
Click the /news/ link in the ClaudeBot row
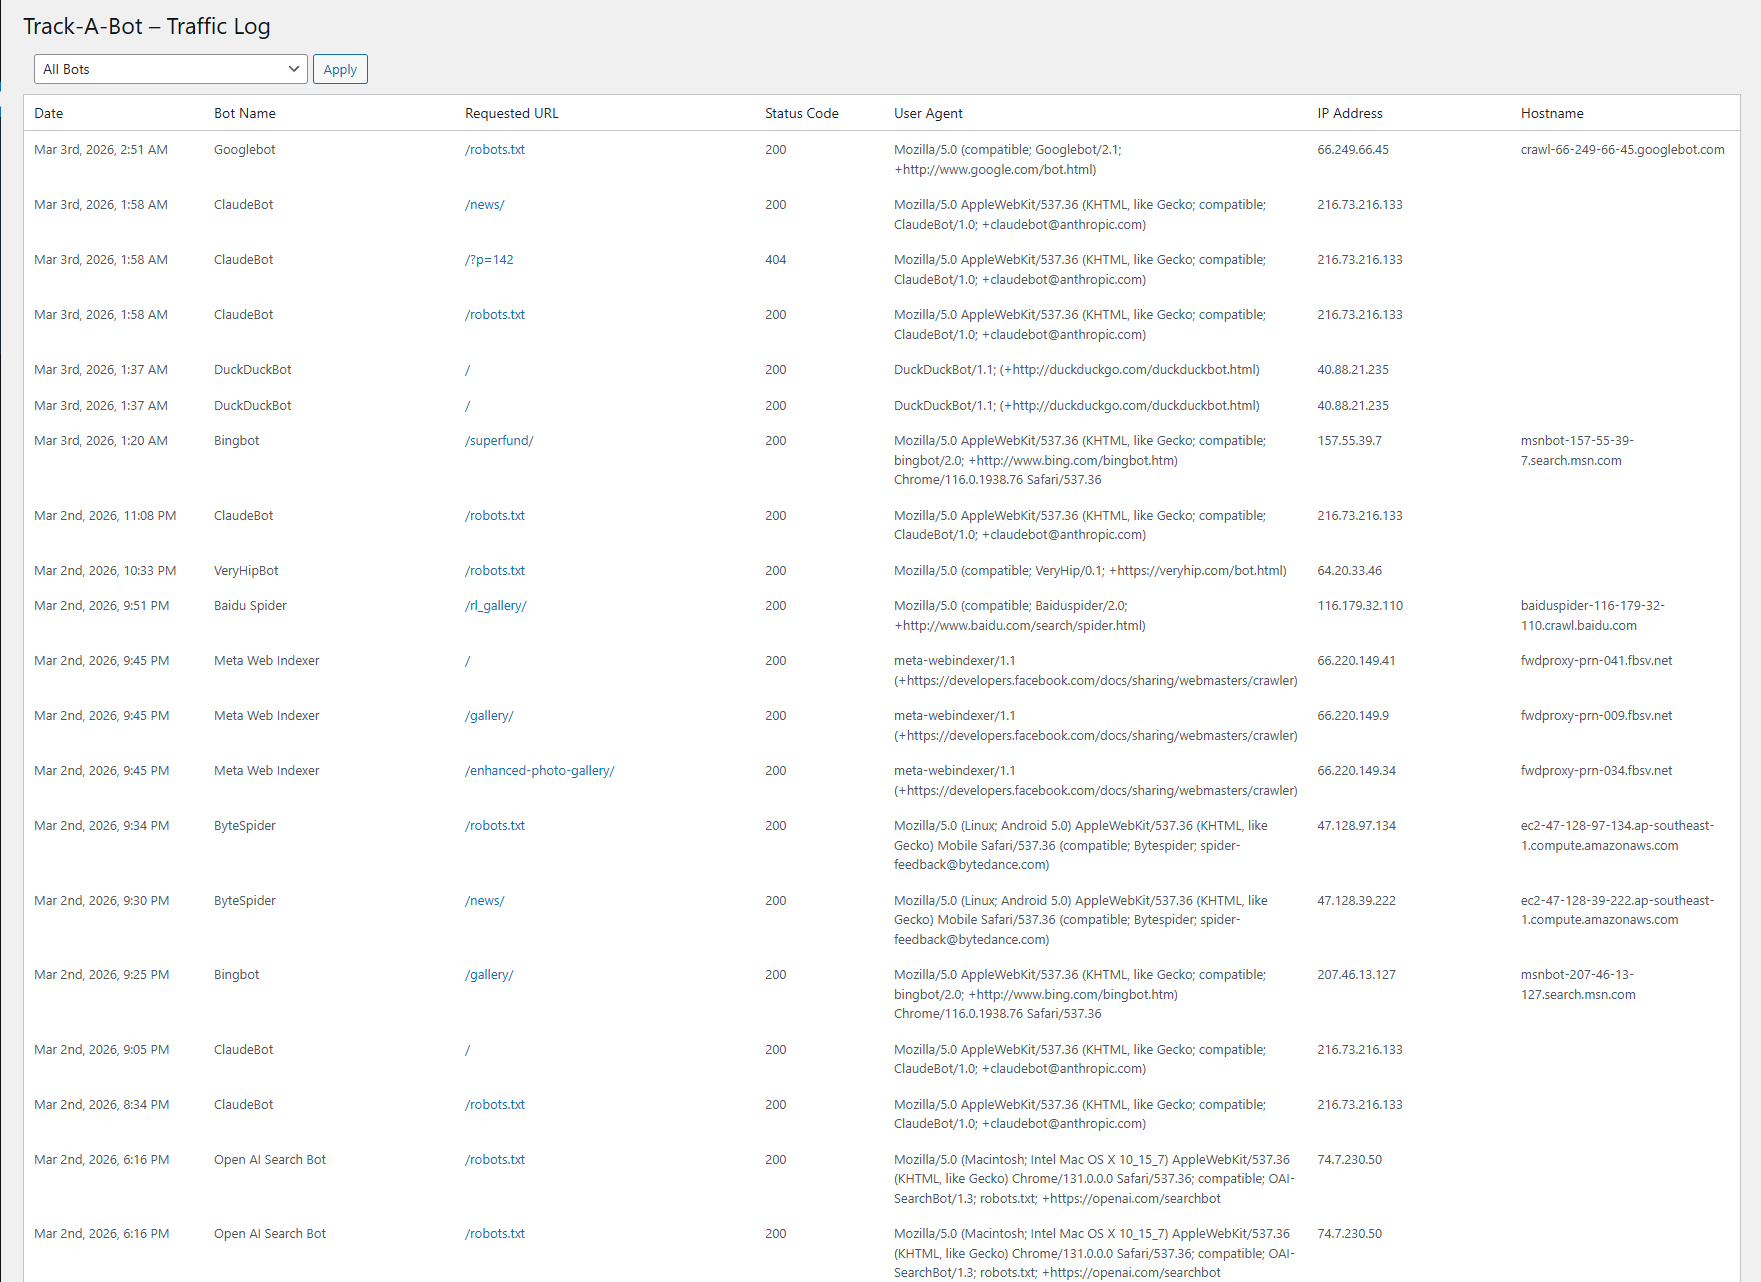tap(484, 204)
